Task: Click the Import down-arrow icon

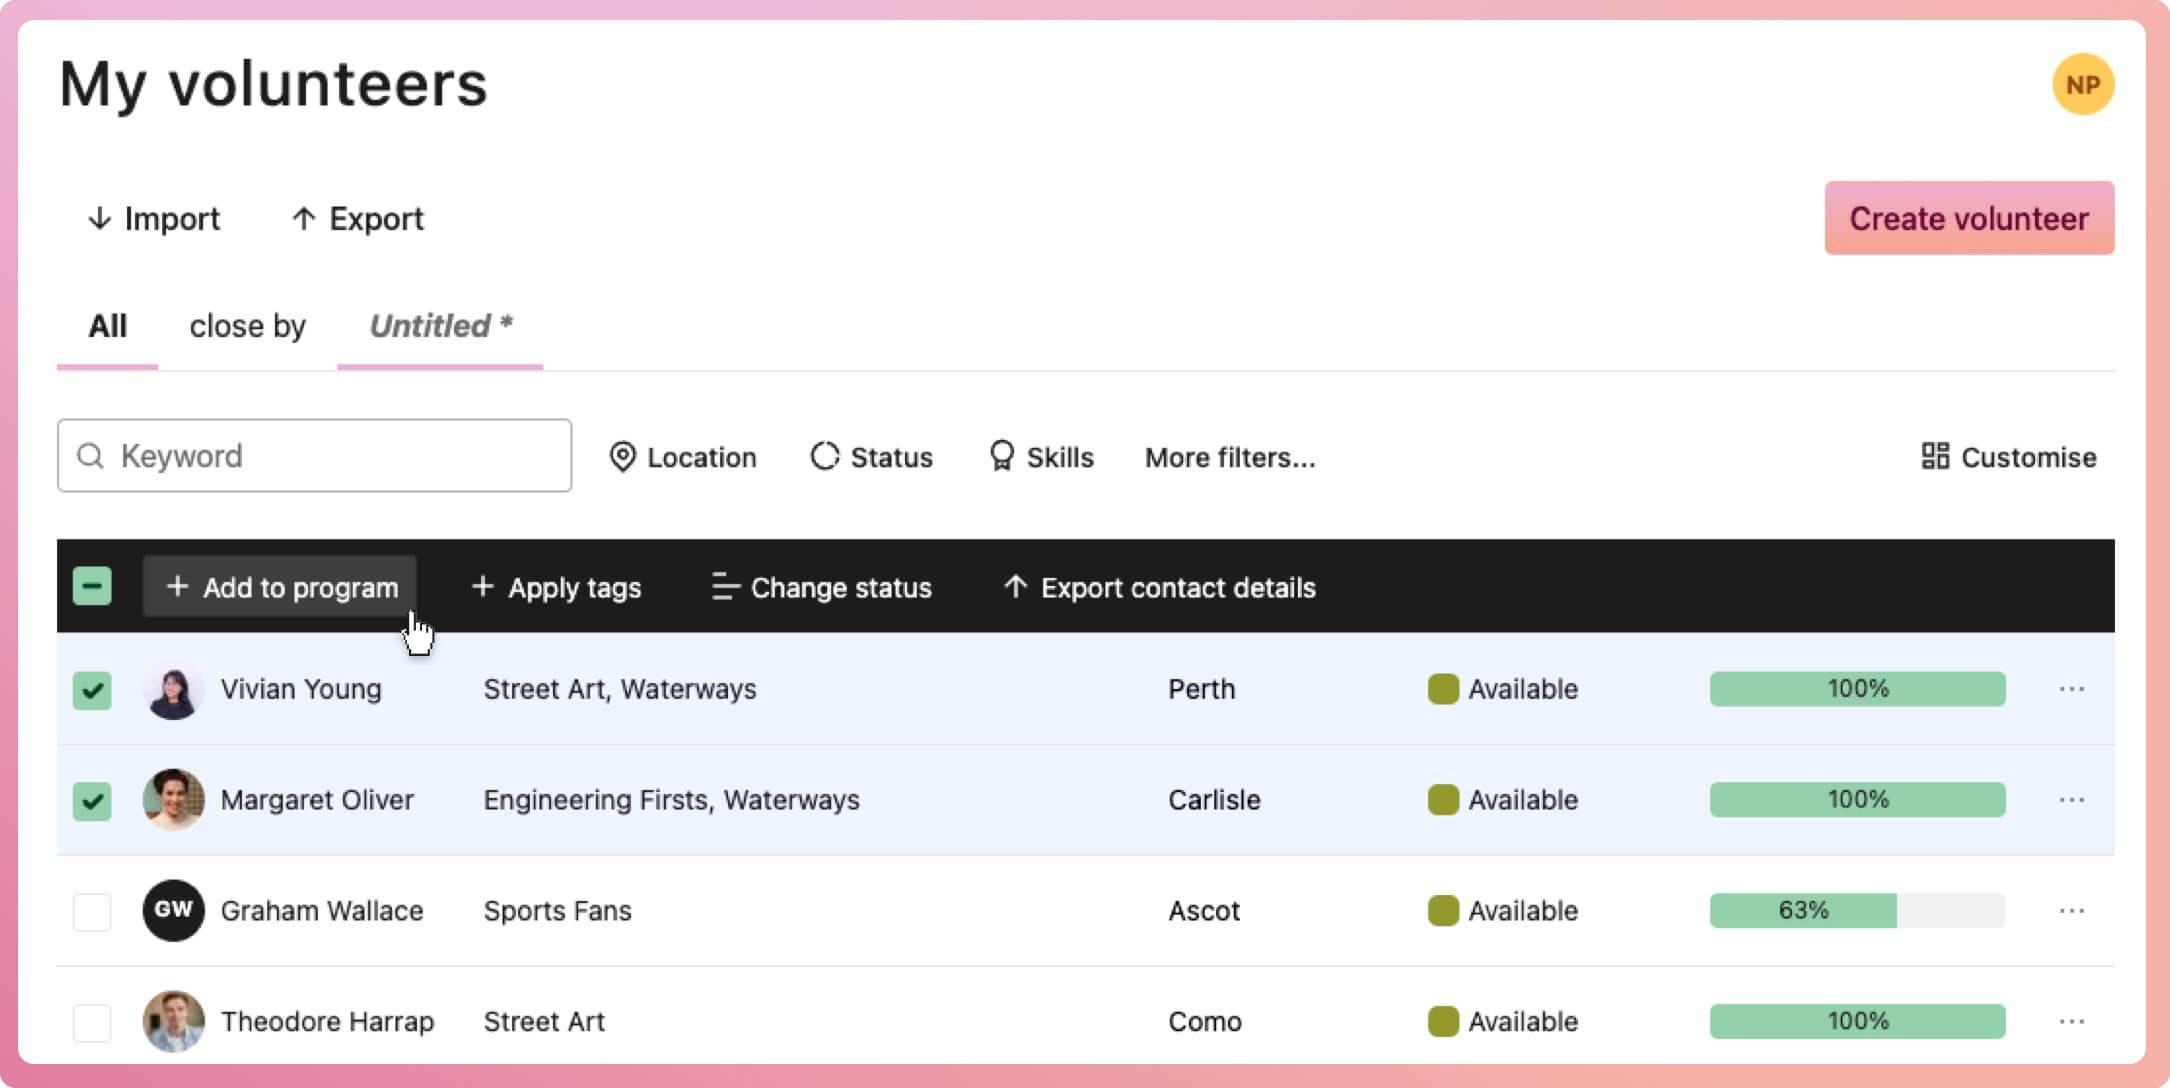Action: click(x=99, y=219)
